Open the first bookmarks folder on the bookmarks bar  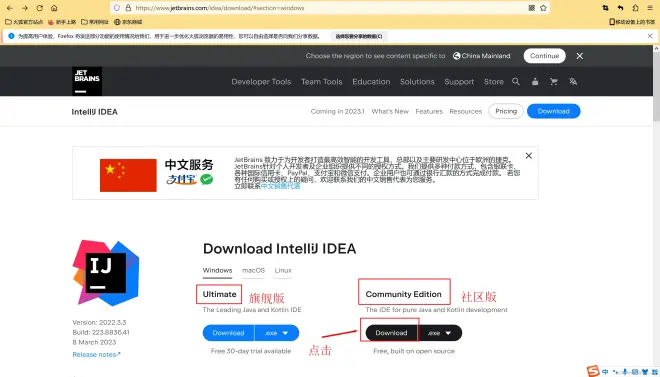click(x=24, y=22)
